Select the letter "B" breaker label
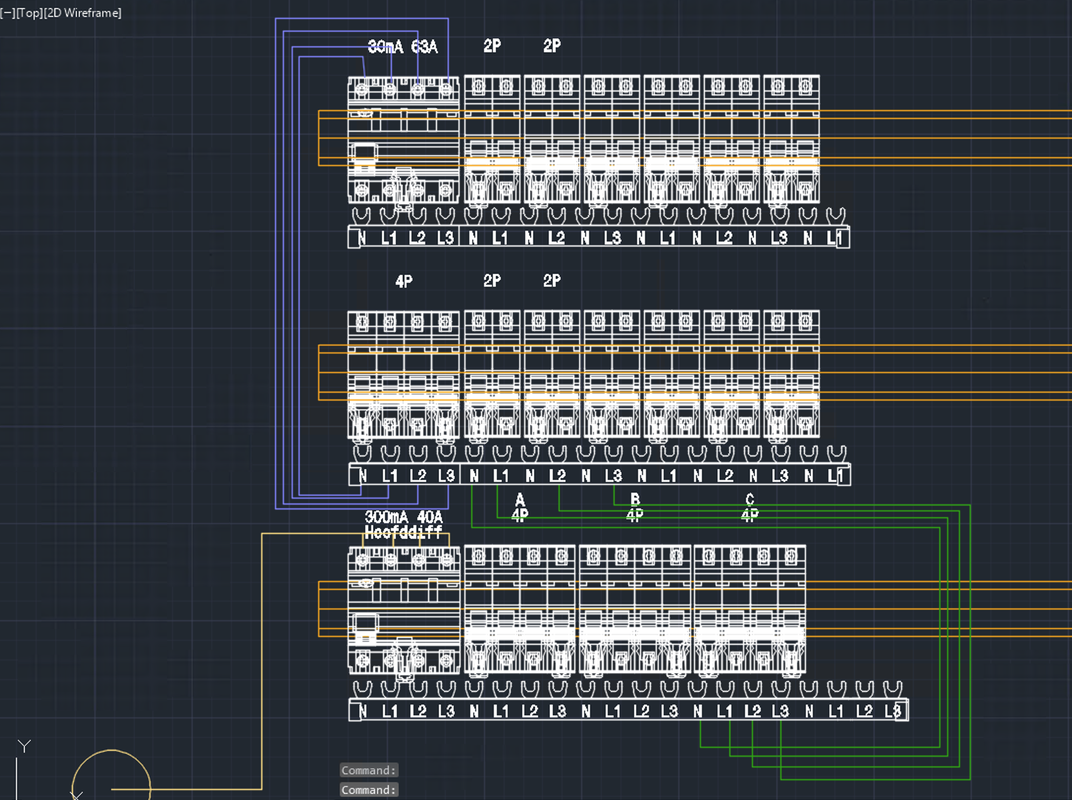Image resolution: width=1072 pixels, height=800 pixels. coord(634,500)
